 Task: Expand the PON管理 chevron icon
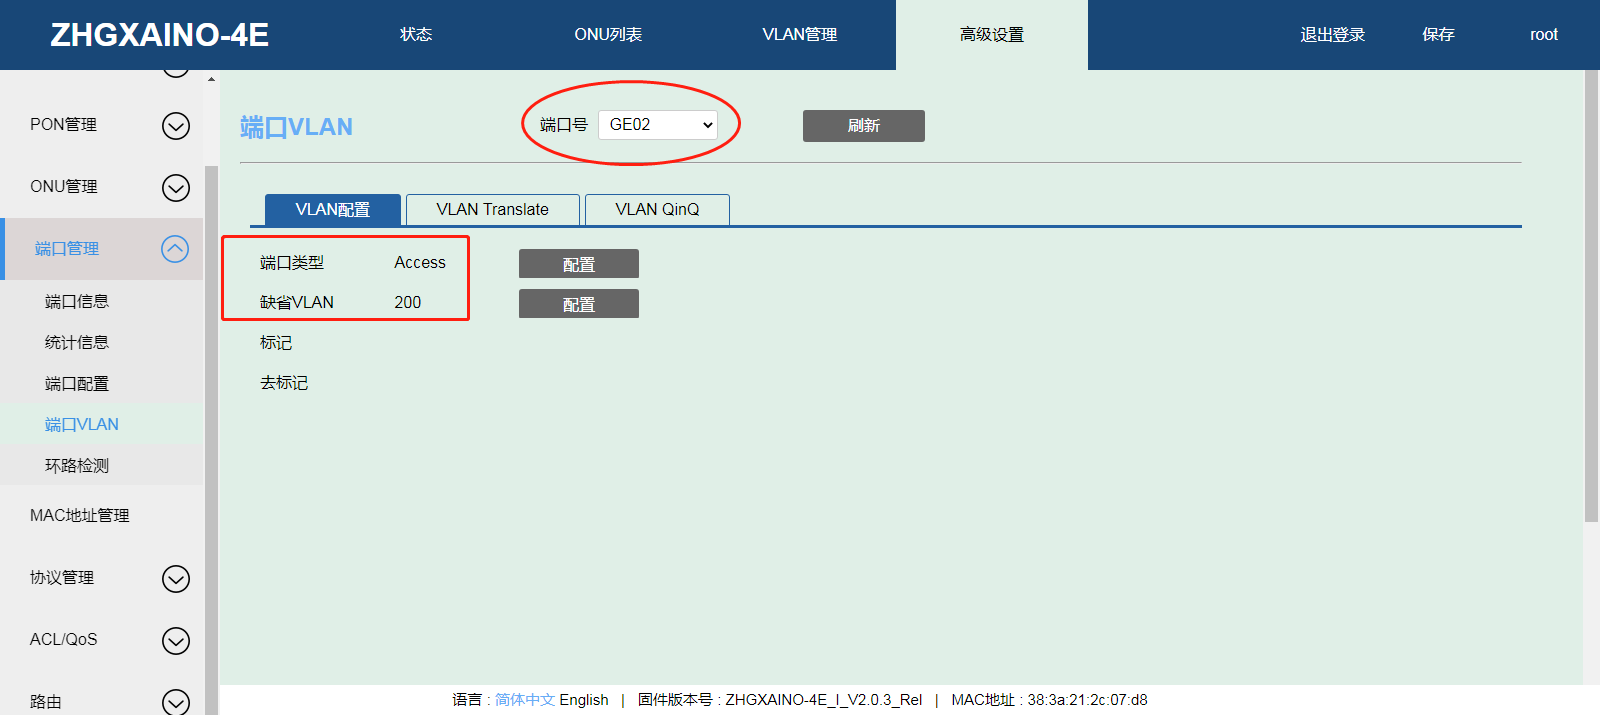(176, 126)
